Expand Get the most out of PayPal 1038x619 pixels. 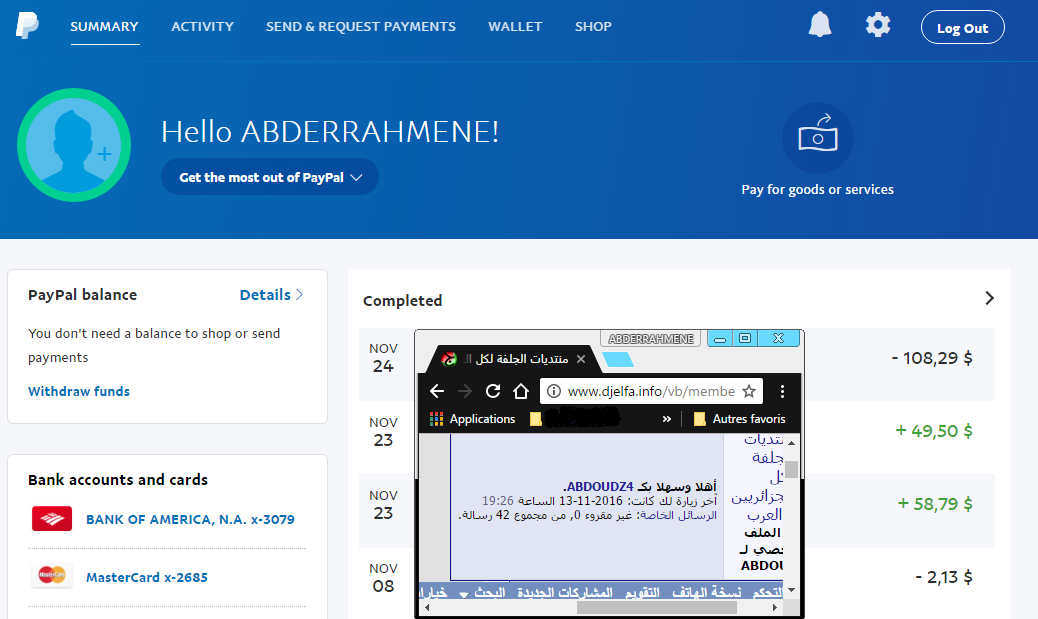coord(269,177)
